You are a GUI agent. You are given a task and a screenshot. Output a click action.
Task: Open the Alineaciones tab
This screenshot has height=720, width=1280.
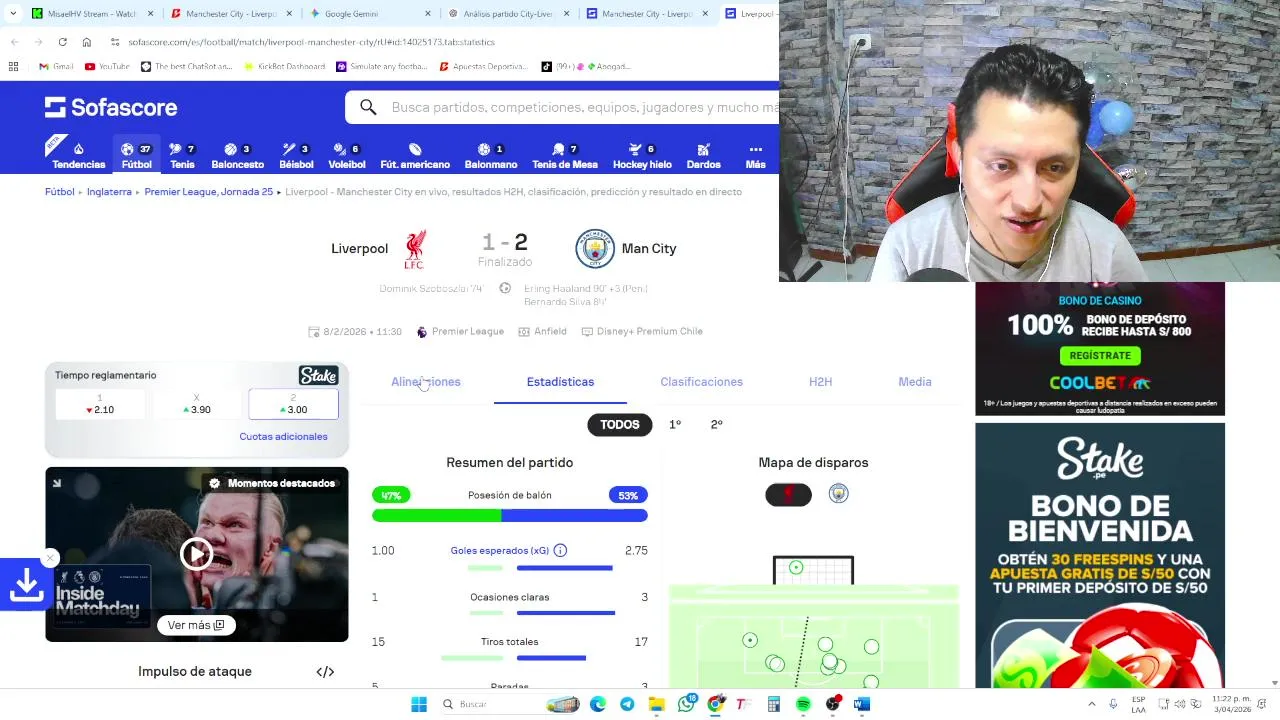pyautogui.click(x=426, y=382)
